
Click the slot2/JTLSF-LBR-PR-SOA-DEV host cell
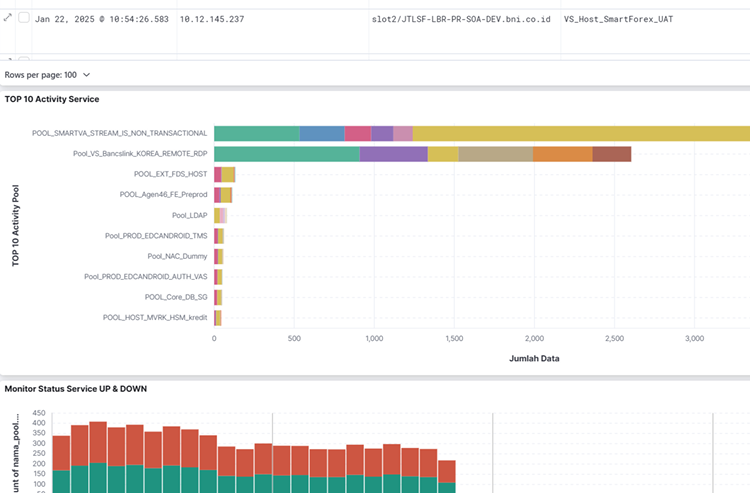click(x=455, y=19)
